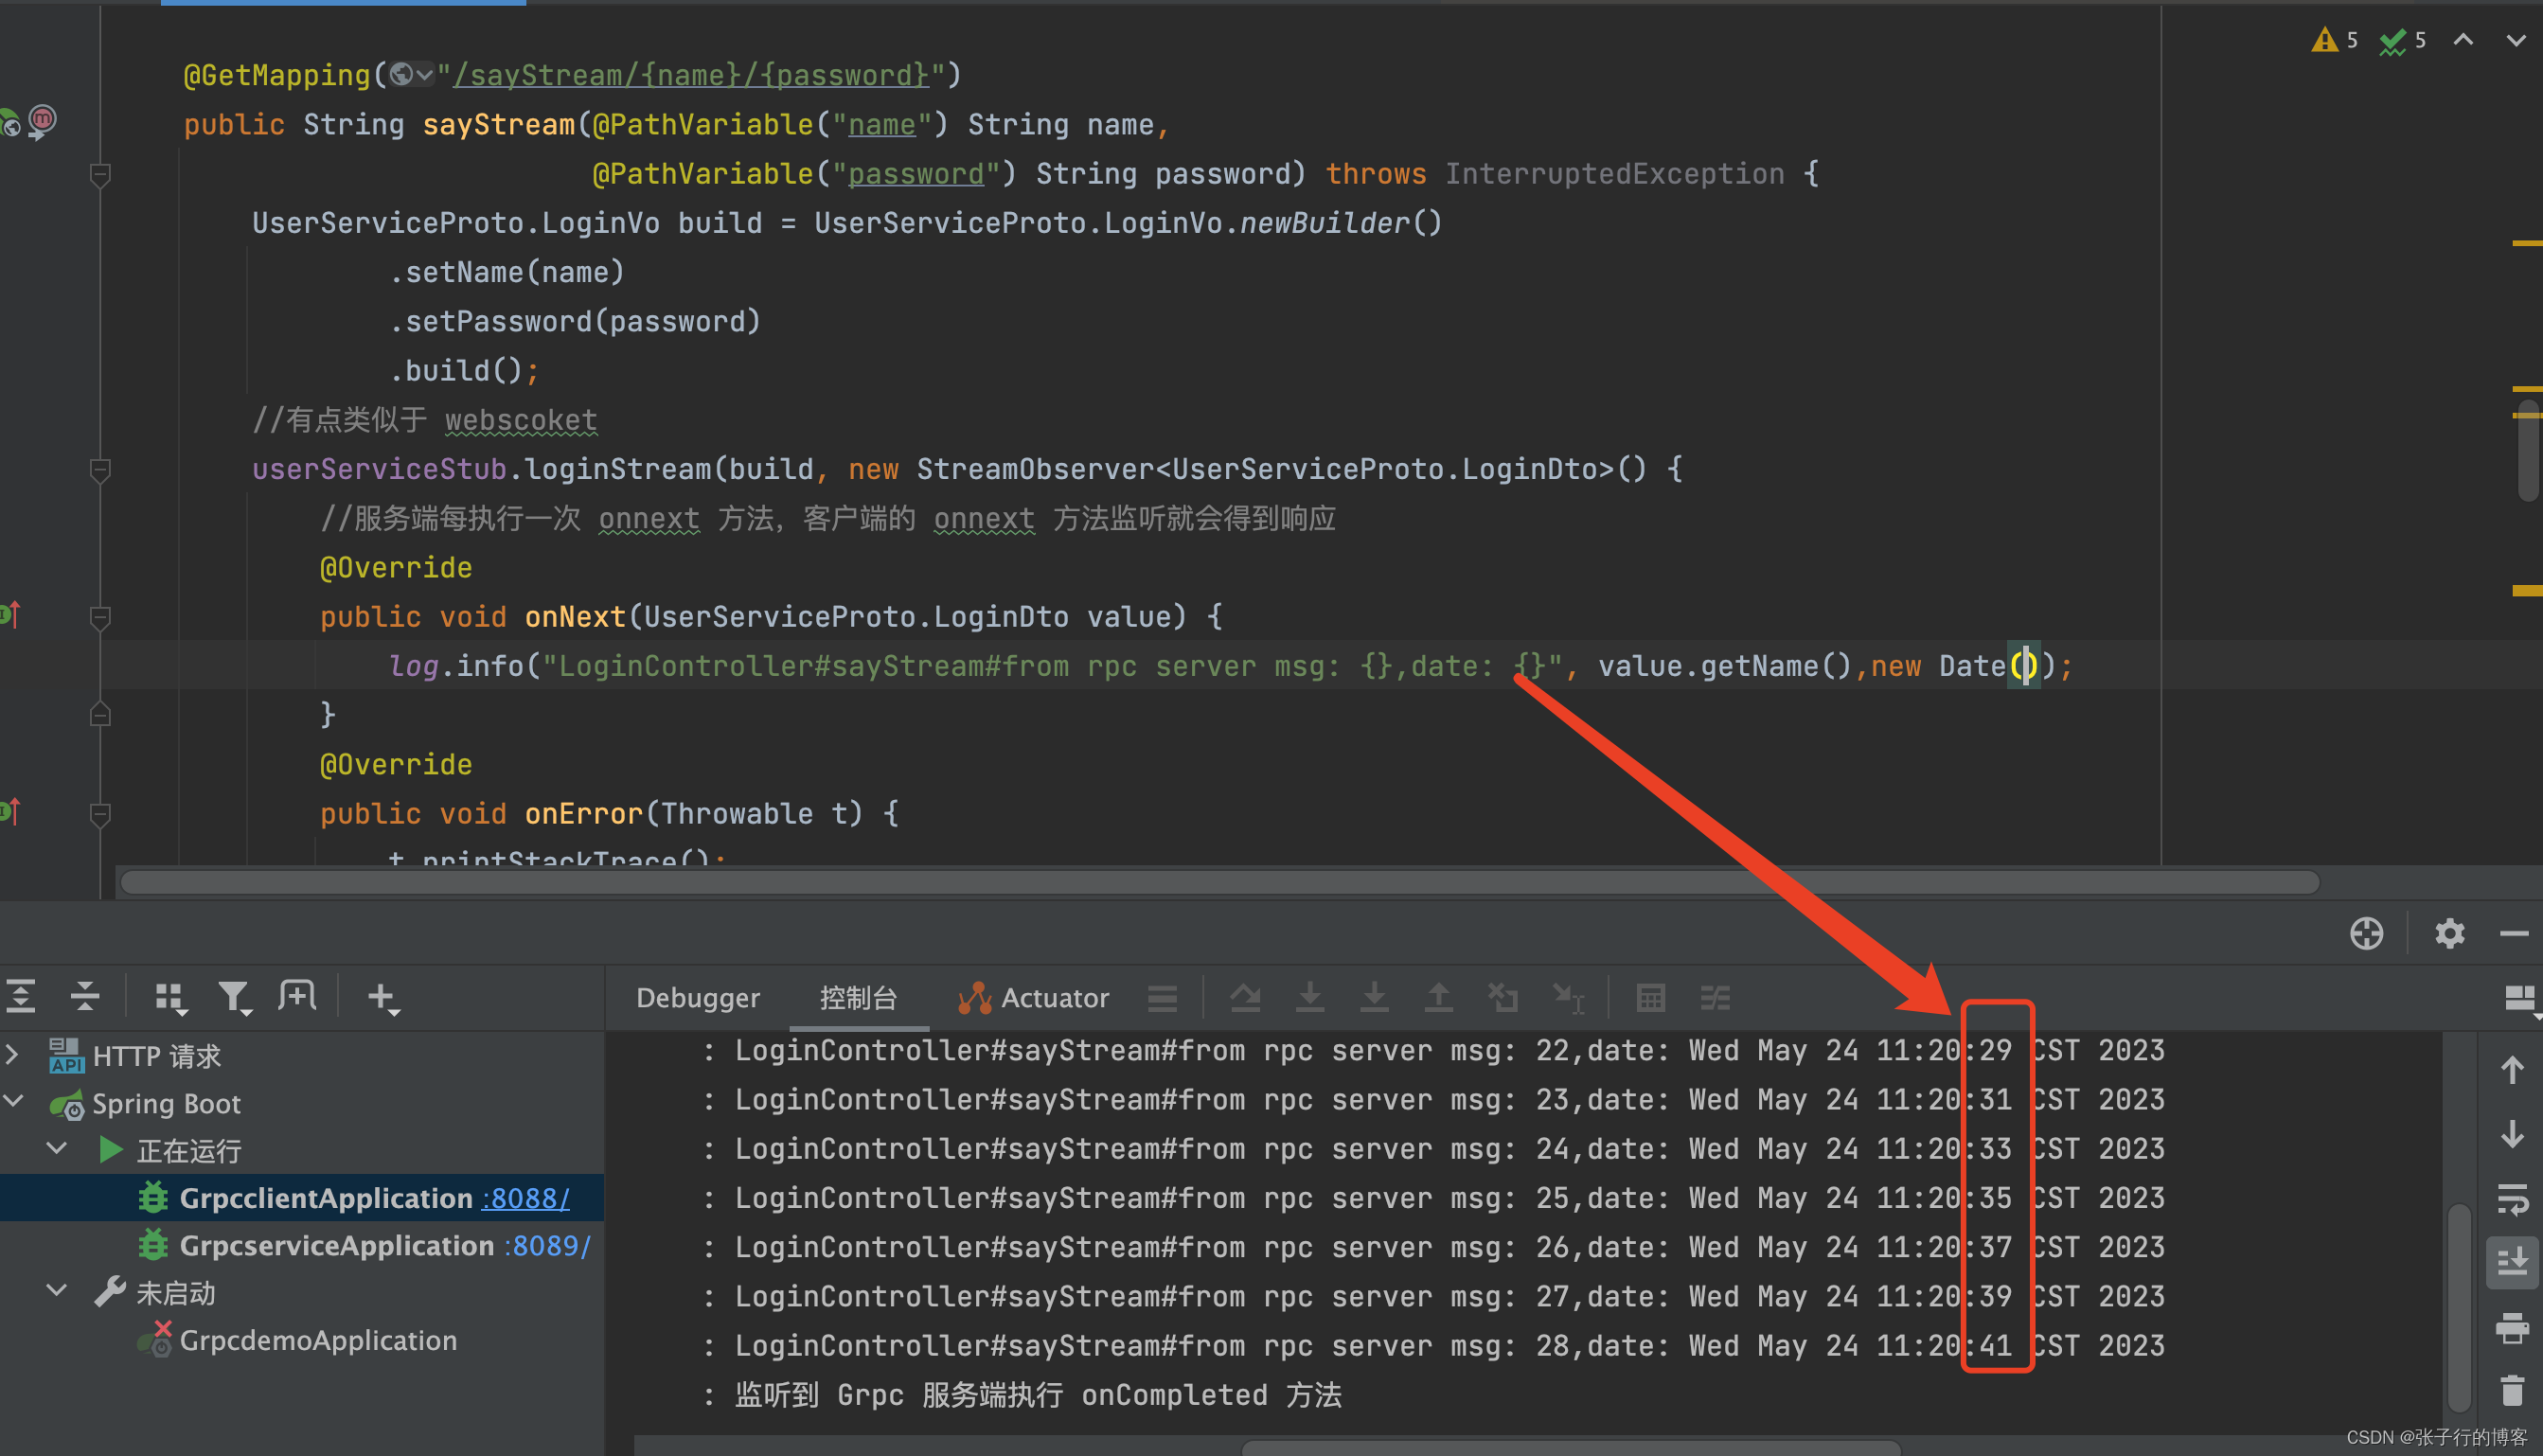Go to next highlighted error arrow

pos(2516,40)
